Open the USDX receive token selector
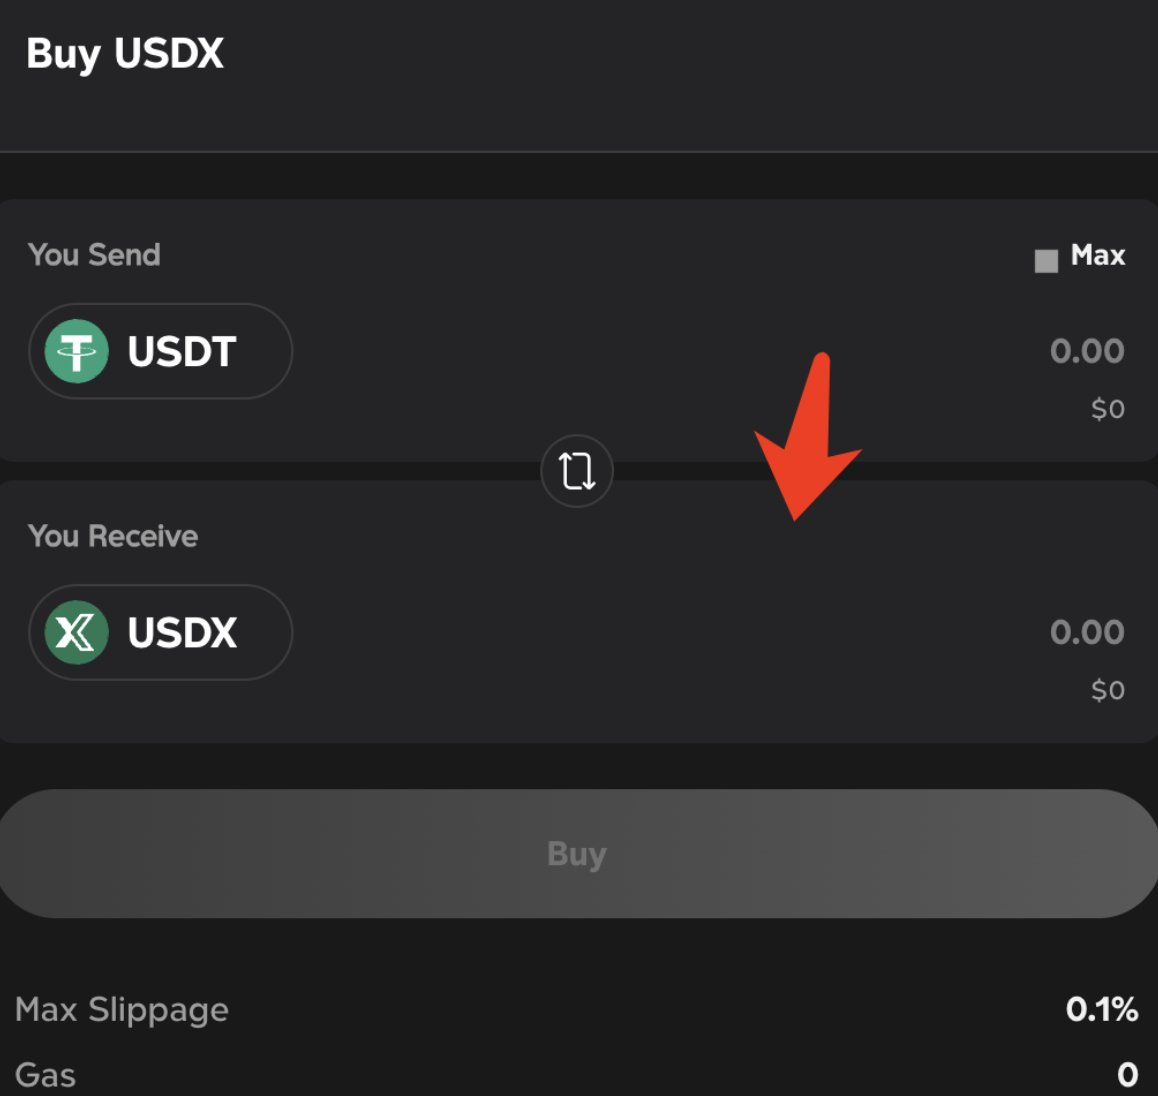 (160, 632)
